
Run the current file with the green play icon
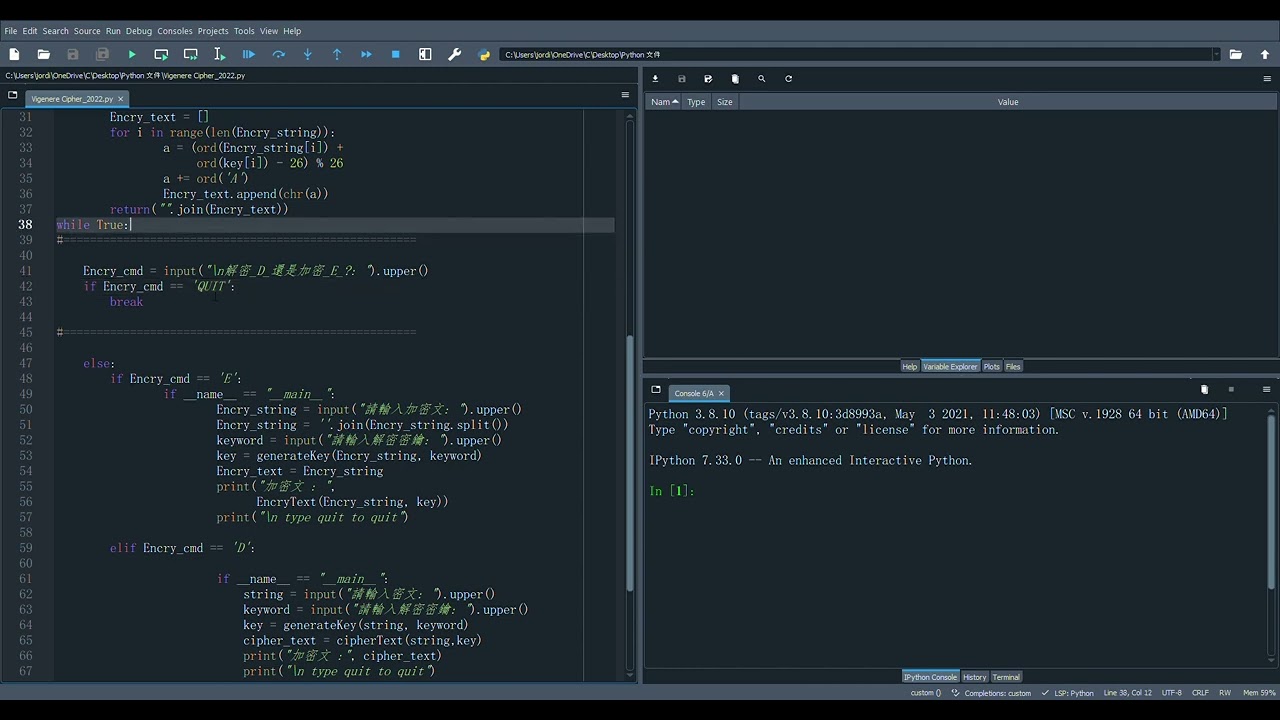[x=131, y=54]
